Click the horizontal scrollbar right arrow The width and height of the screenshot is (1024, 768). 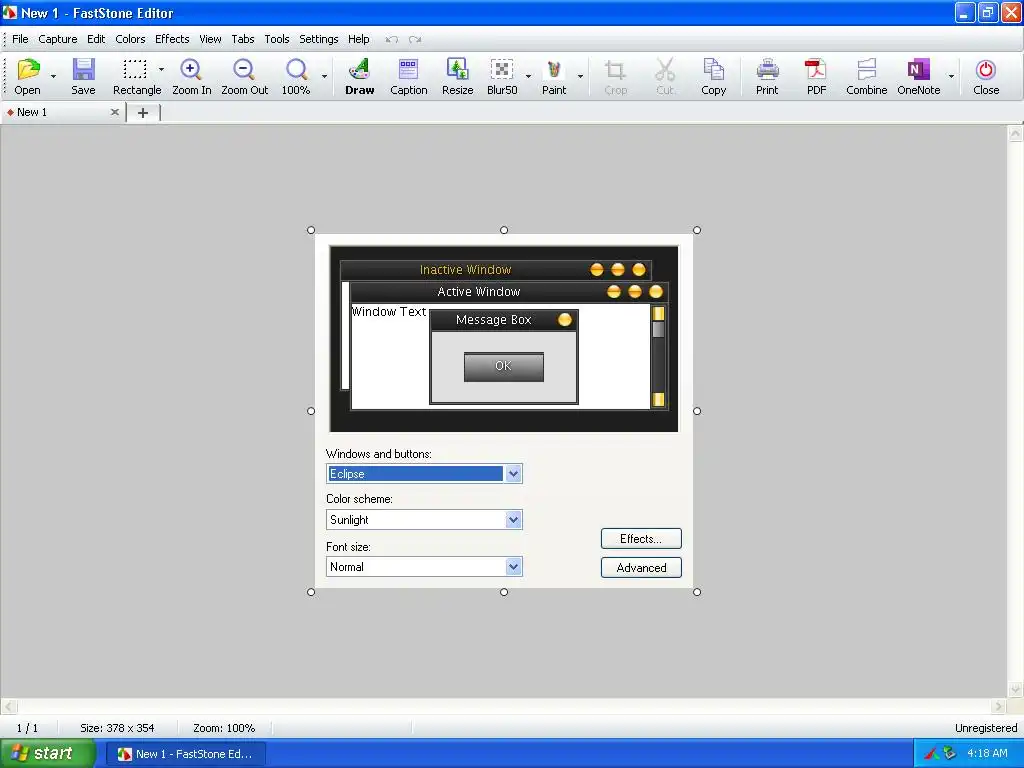coord(998,706)
